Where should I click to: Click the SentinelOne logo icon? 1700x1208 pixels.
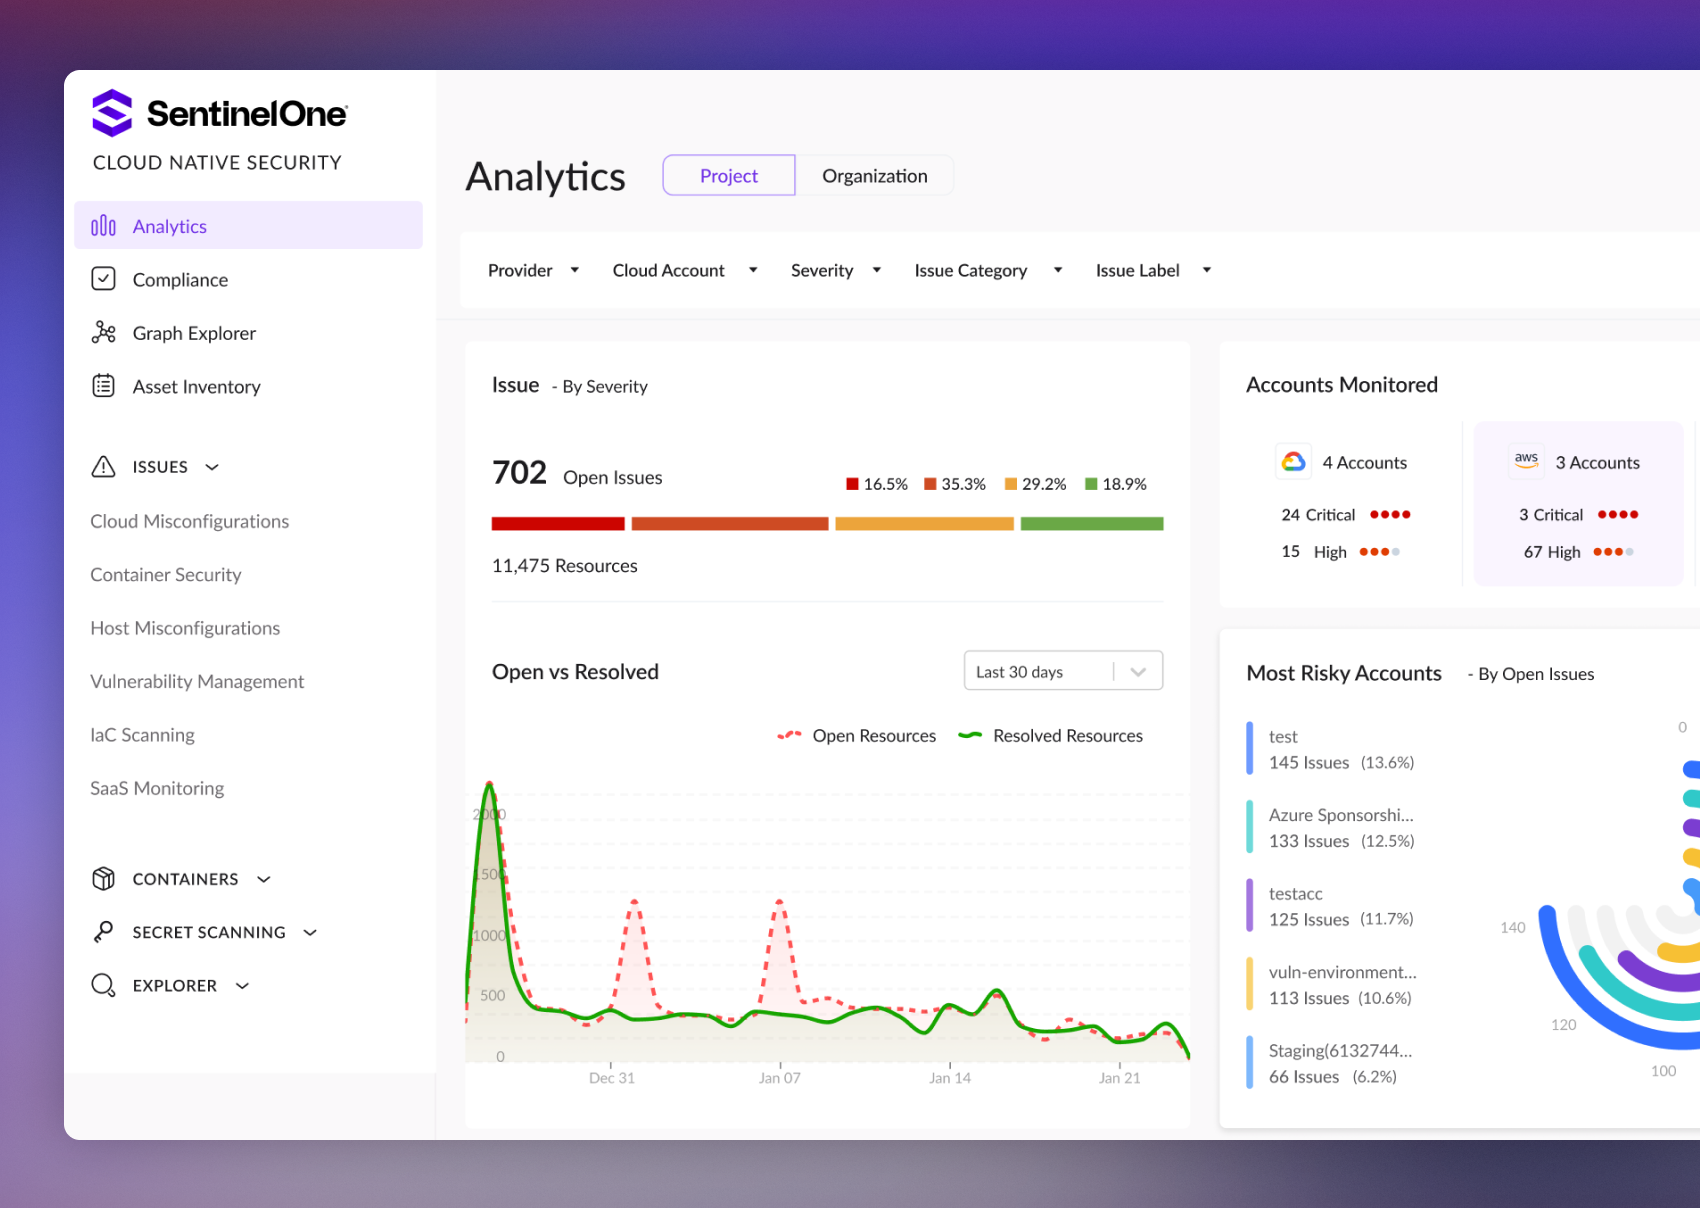[112, 113]
